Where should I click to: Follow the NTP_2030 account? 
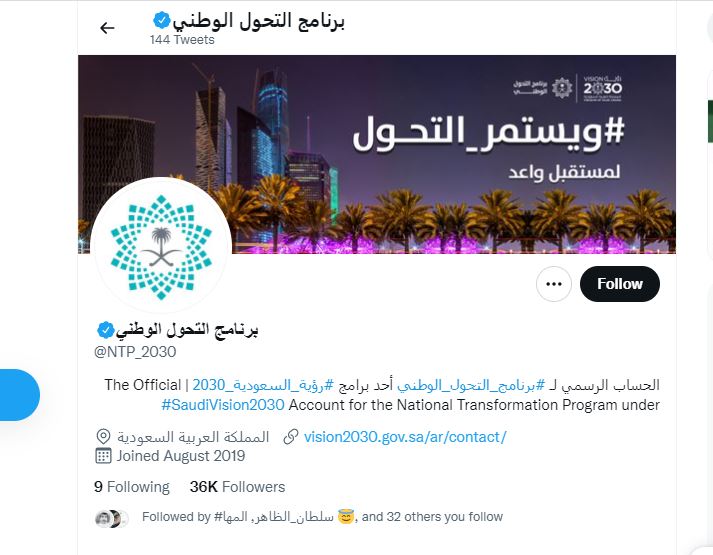click(620, 284)
